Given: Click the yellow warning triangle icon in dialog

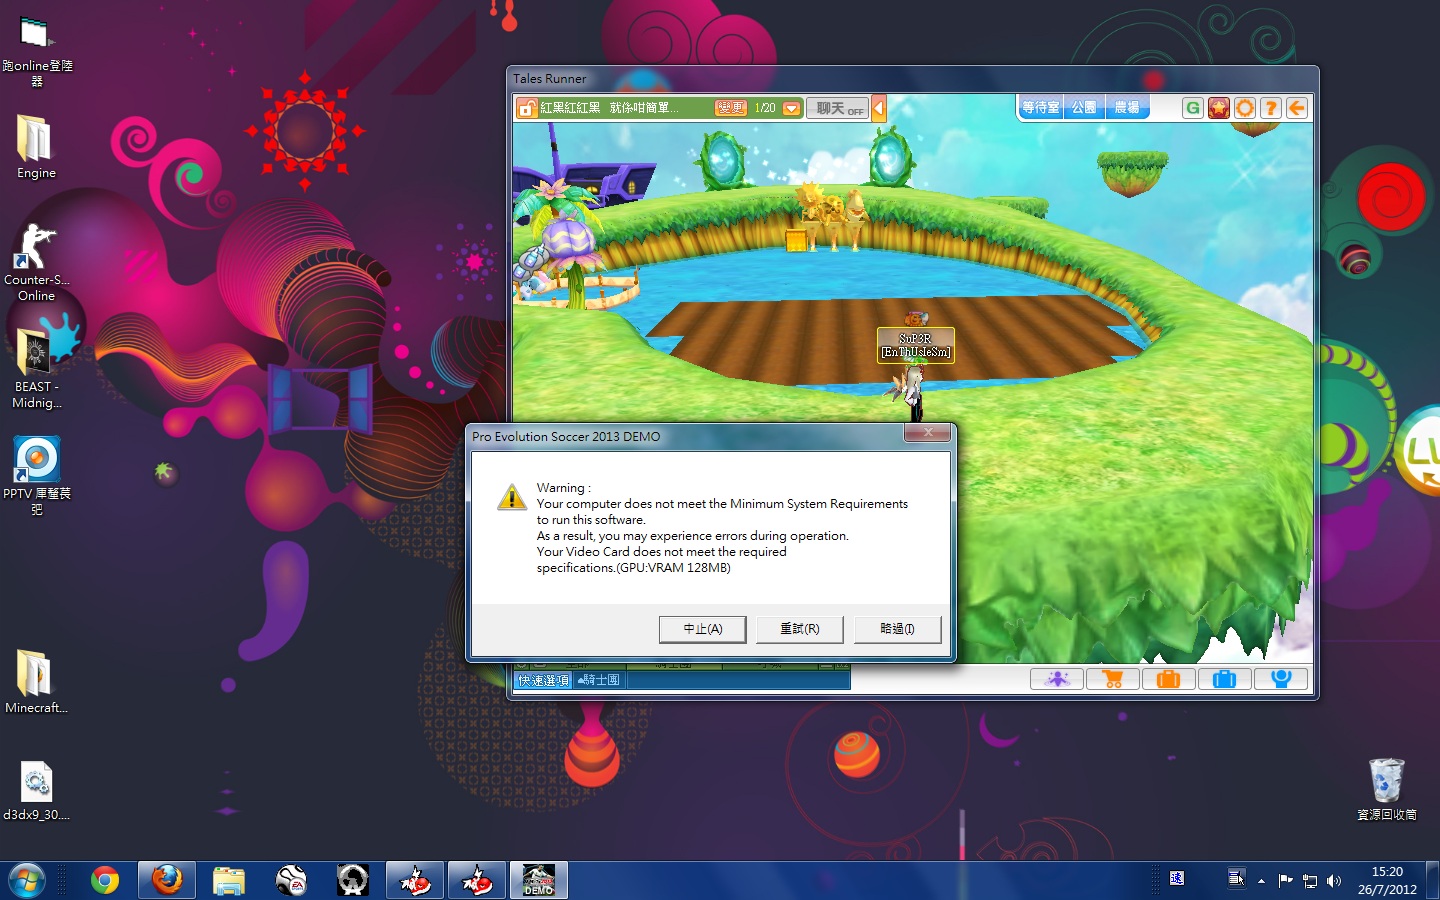Looking at the screenshot, I should point(512,496).
